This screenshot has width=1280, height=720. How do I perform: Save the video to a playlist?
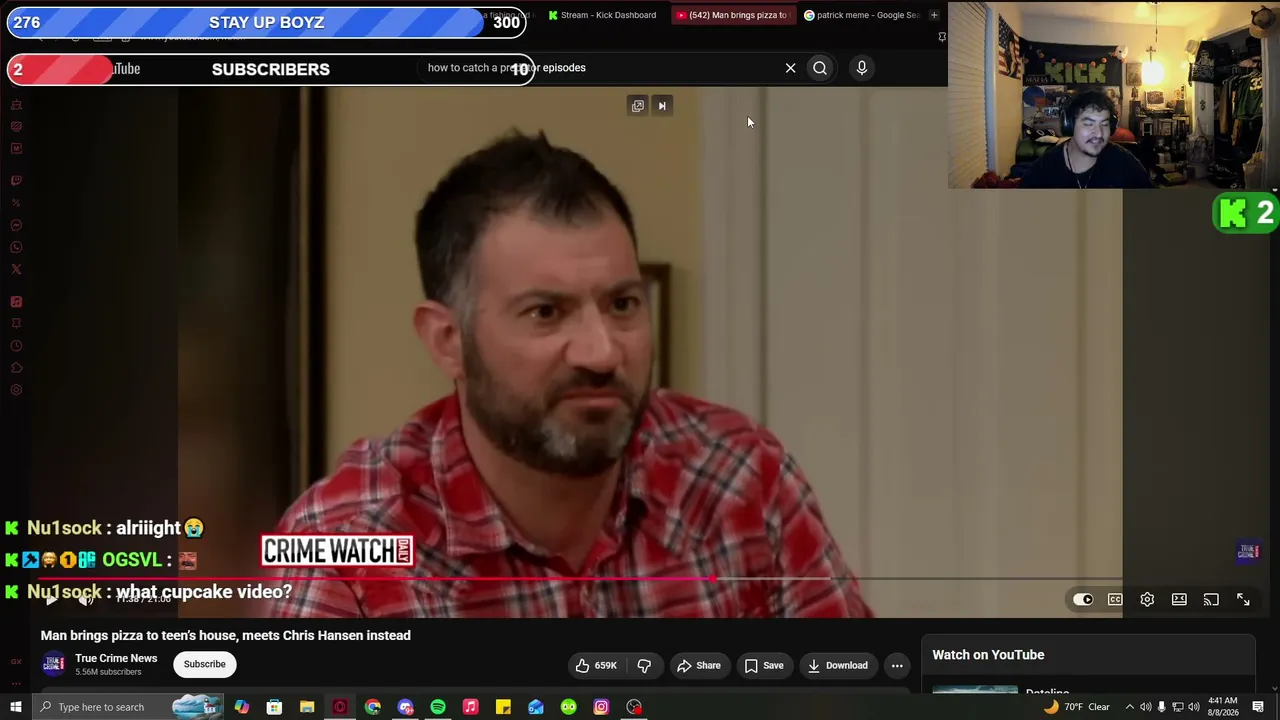(x=763, y=665)
